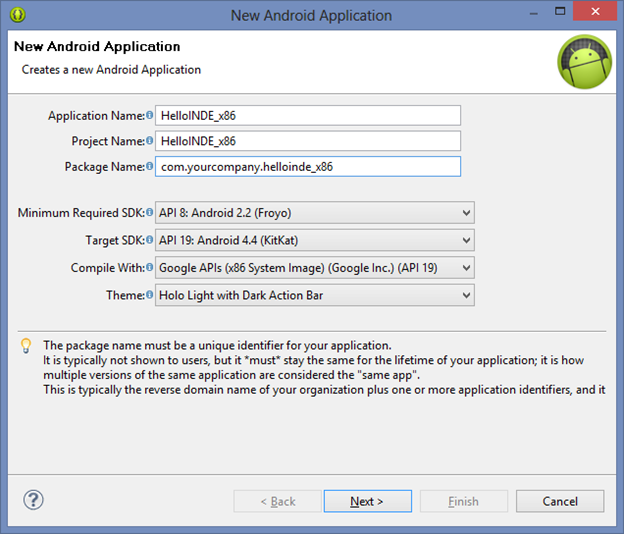Expand the Theme Holo Light dropdown
Screen dimensions: 624x534
(x=314, y=295)
